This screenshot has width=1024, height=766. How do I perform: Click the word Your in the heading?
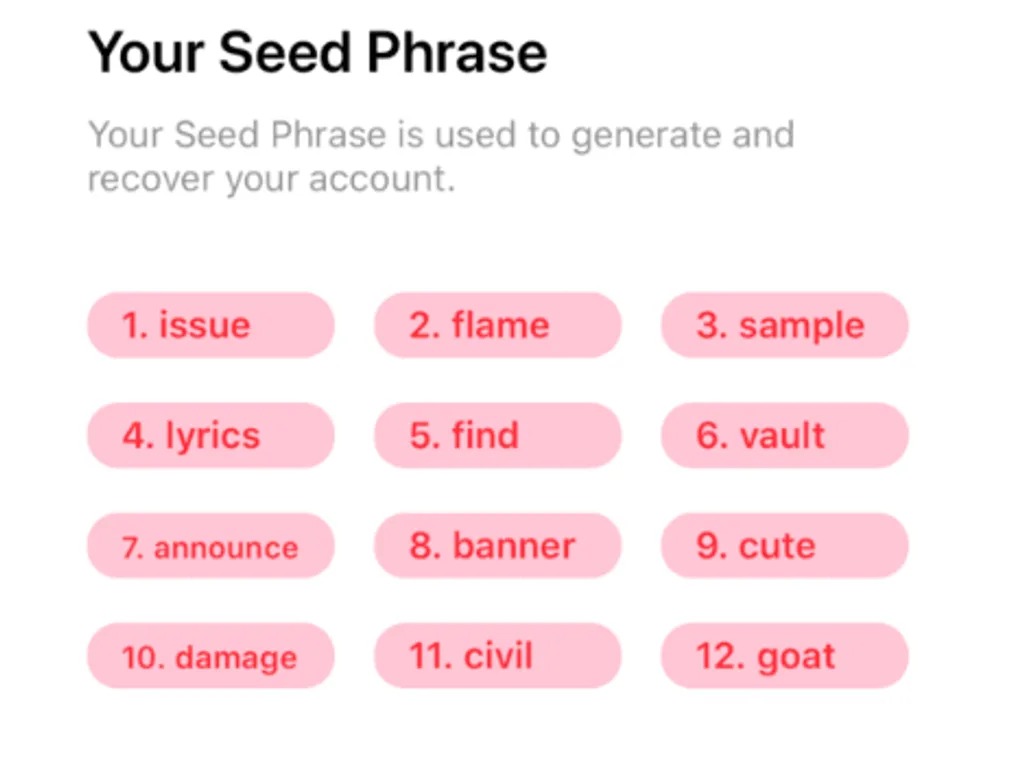coord(146,52)
